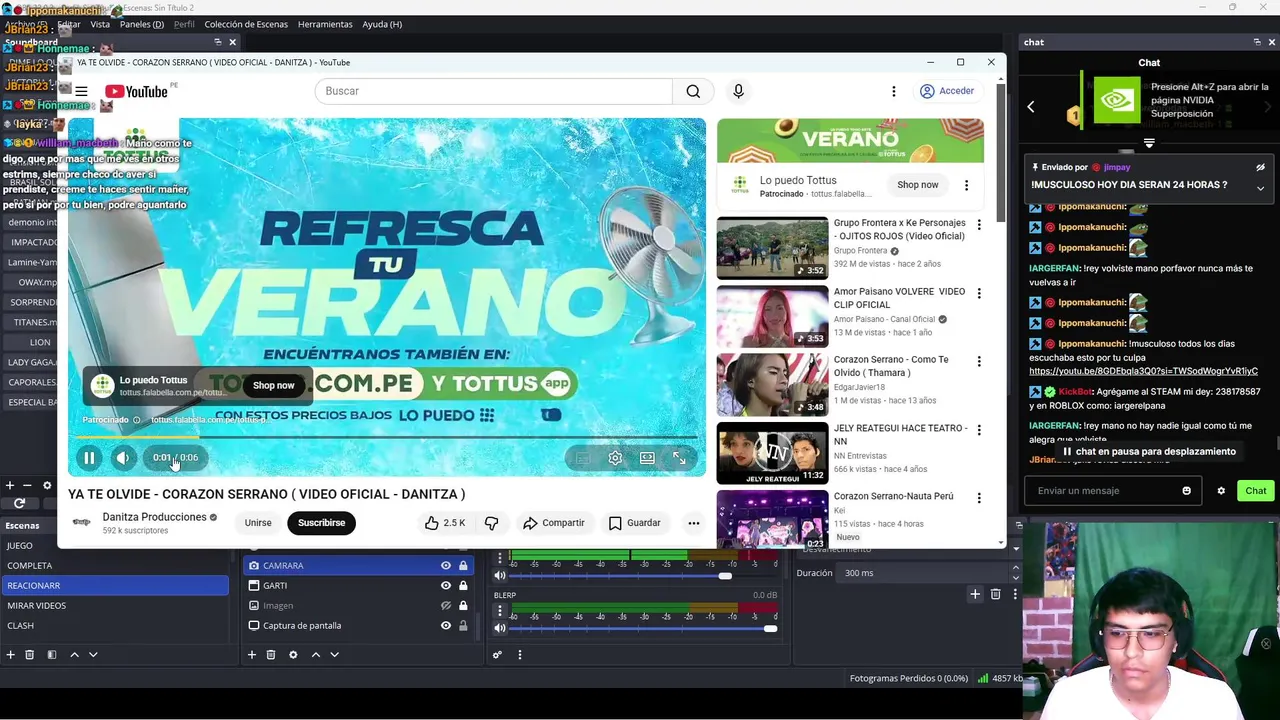1280x720 pixels.
Task: Unlock the CAMRARA source
Action: [463, 566]
